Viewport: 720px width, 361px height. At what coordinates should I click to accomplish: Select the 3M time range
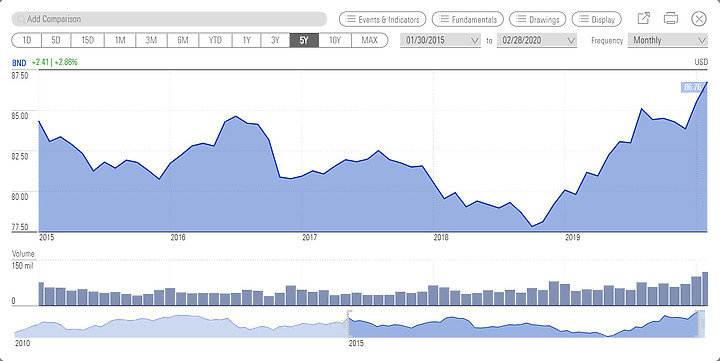(152, 40)
